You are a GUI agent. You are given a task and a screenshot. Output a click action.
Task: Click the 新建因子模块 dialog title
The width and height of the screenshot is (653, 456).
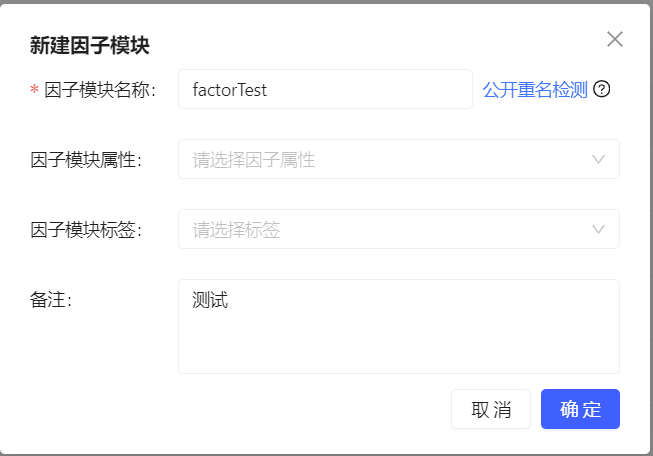coord(90,44)
